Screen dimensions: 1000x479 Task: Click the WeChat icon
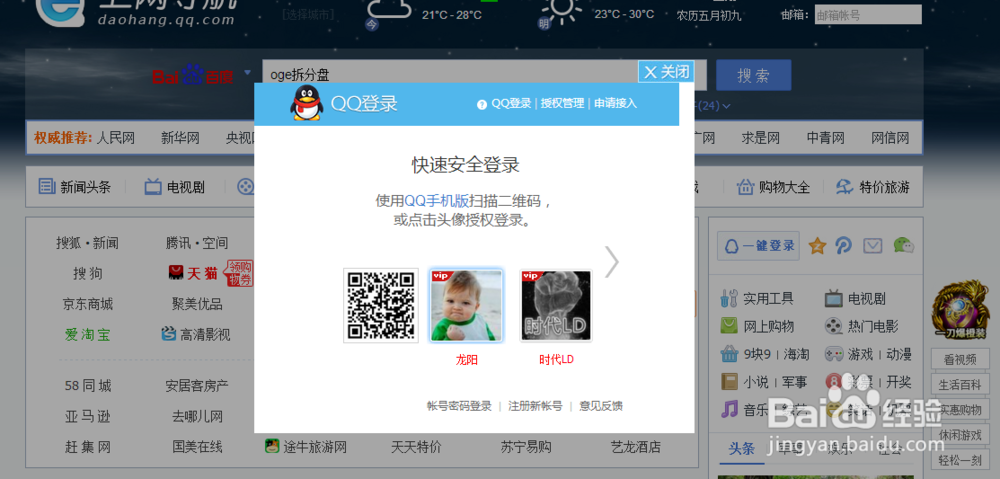tap(903, 246)
